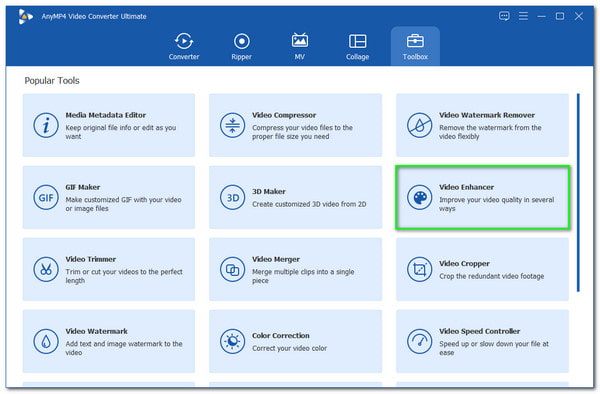600x394 pixels.
Task: Select the Toolbox tab
Action: click(x=415, y=46)
